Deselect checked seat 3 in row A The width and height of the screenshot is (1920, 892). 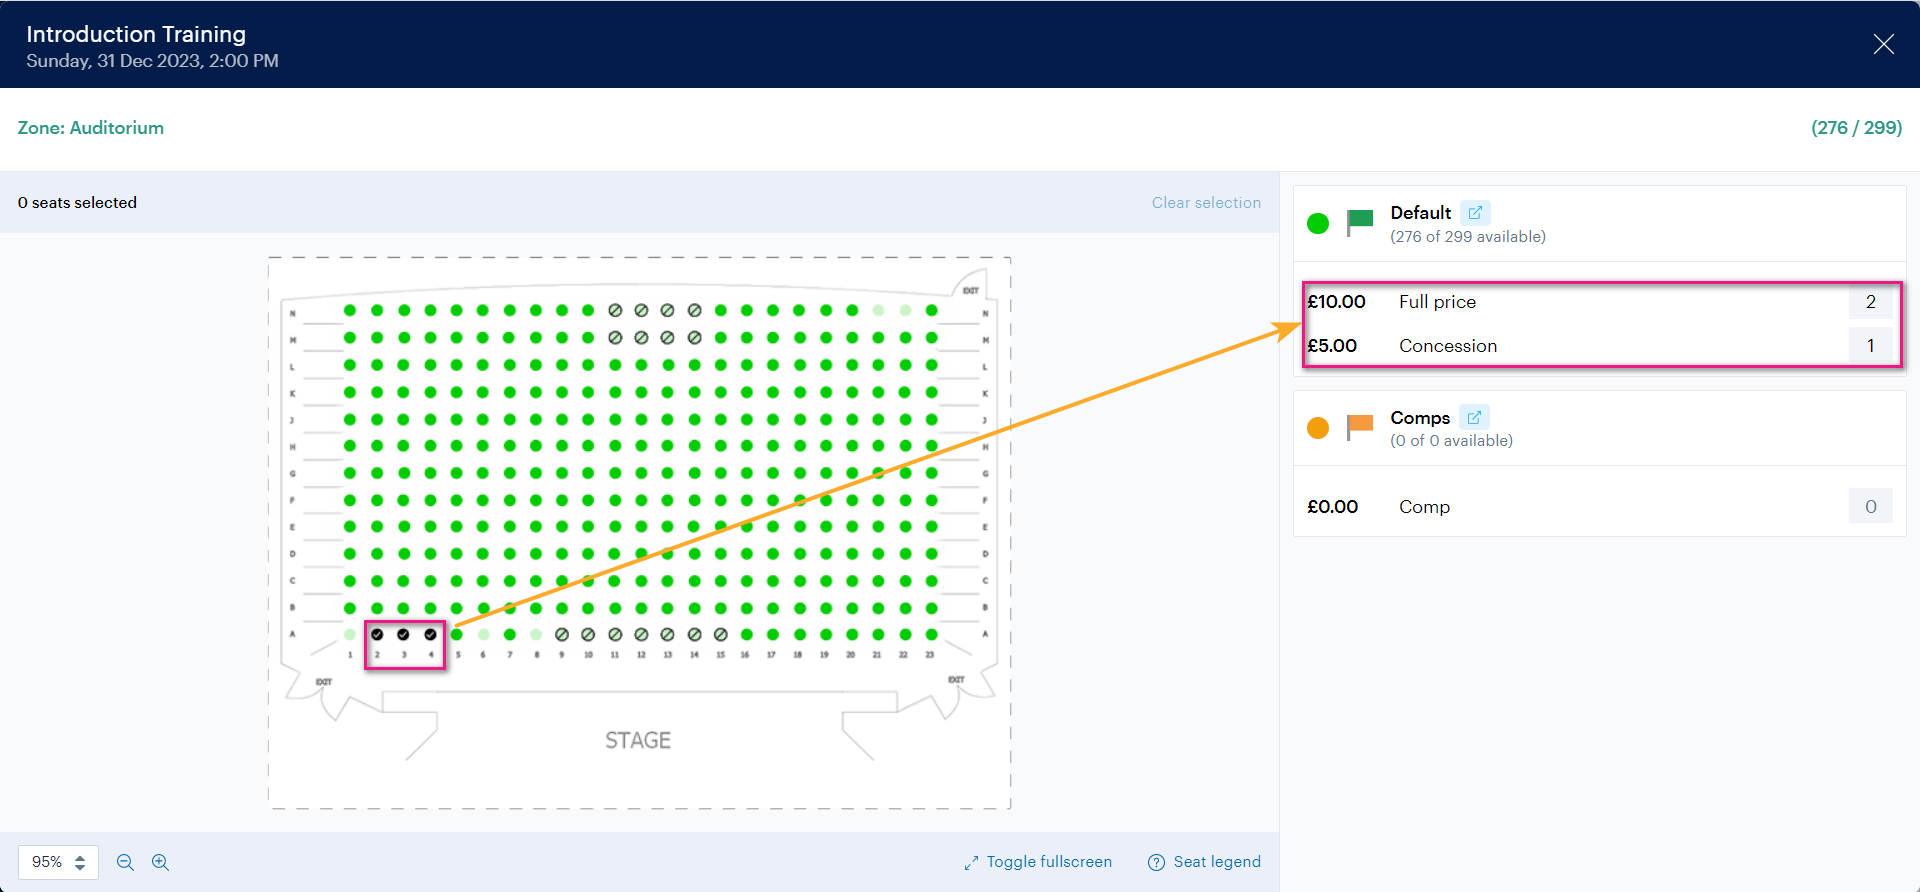pos(403,634)
